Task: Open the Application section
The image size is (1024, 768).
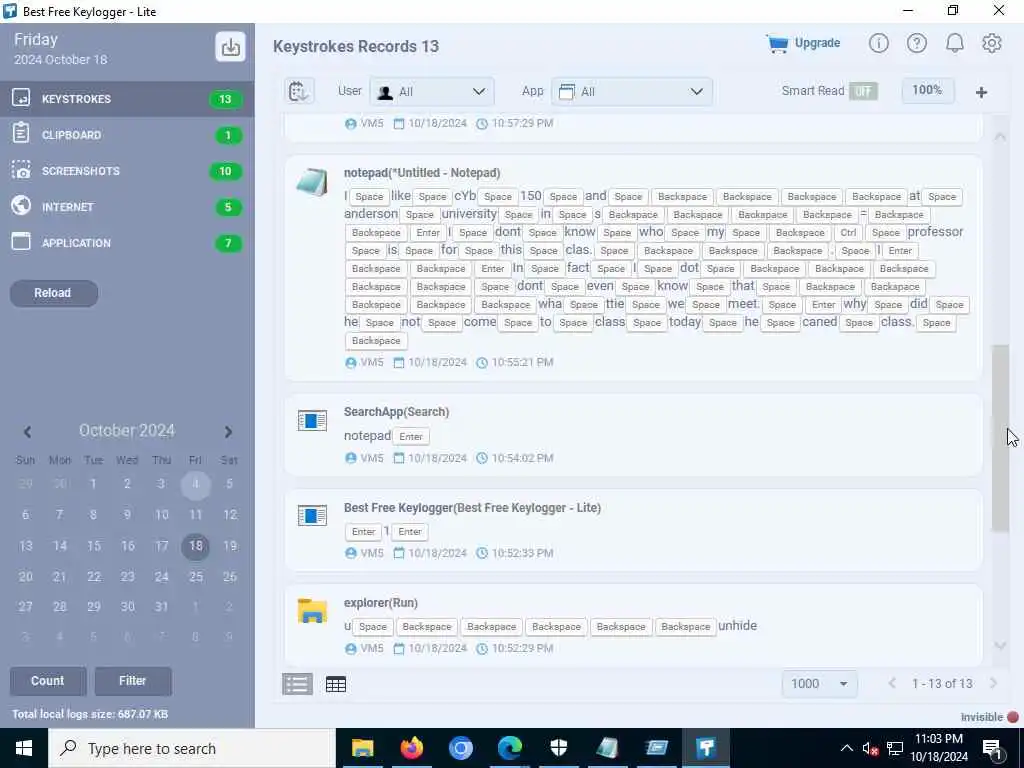Action: tap(127, 243)
